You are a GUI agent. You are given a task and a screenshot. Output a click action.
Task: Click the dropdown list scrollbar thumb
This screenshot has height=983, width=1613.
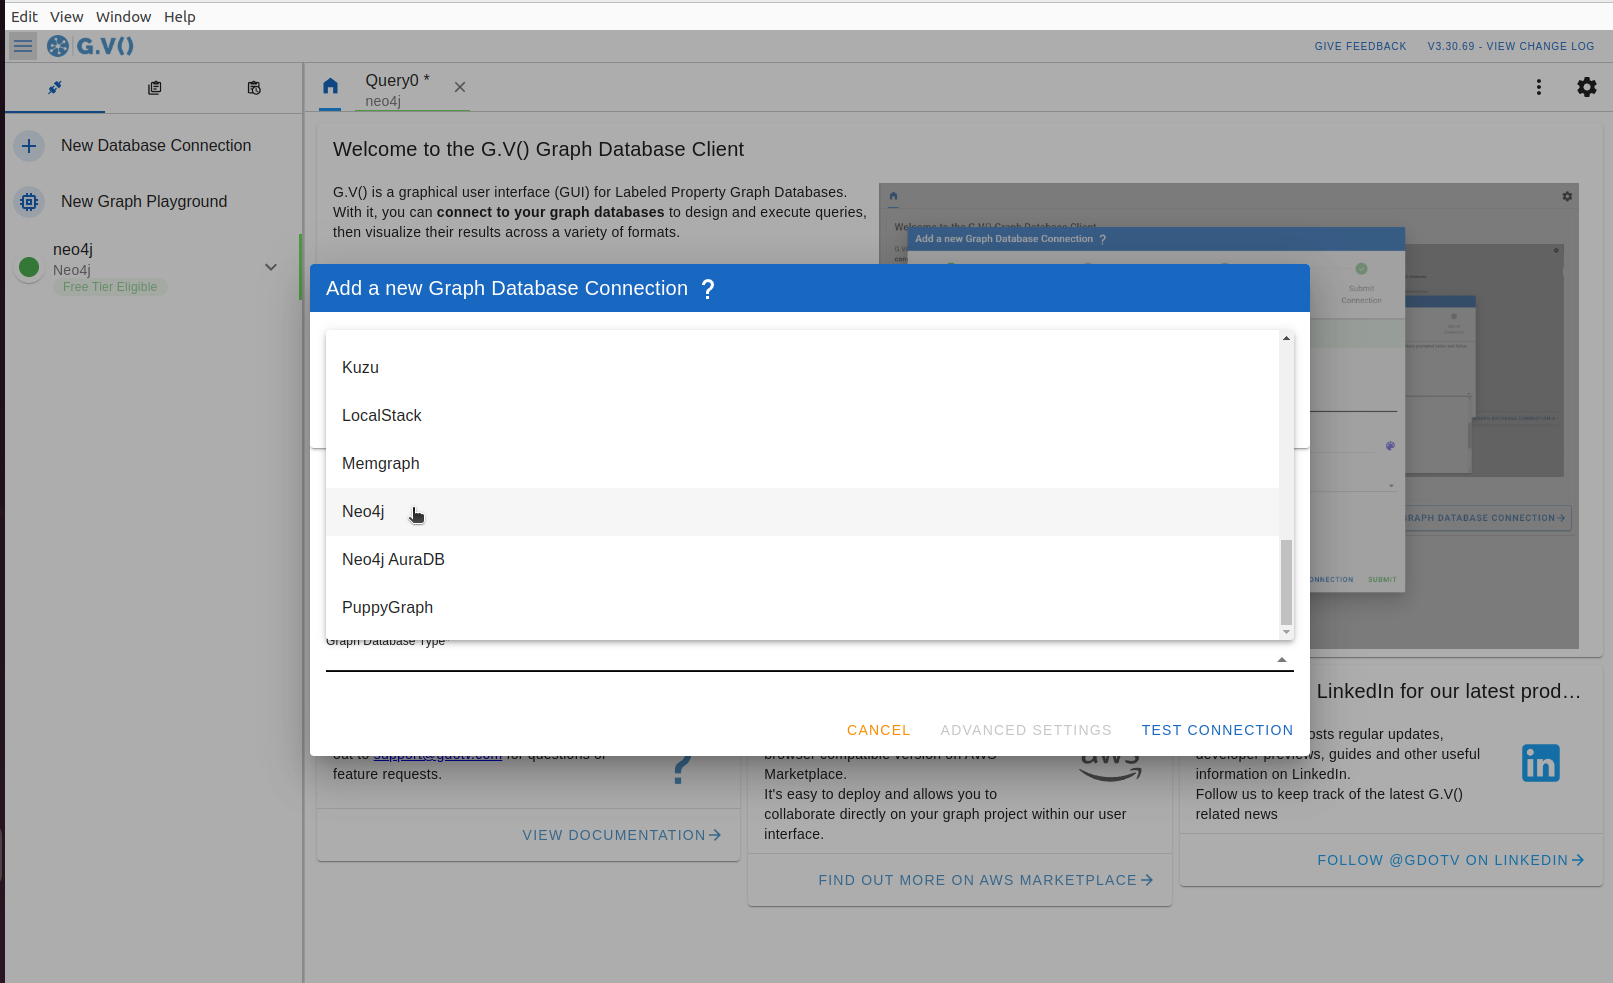[x=1286, y=582]
